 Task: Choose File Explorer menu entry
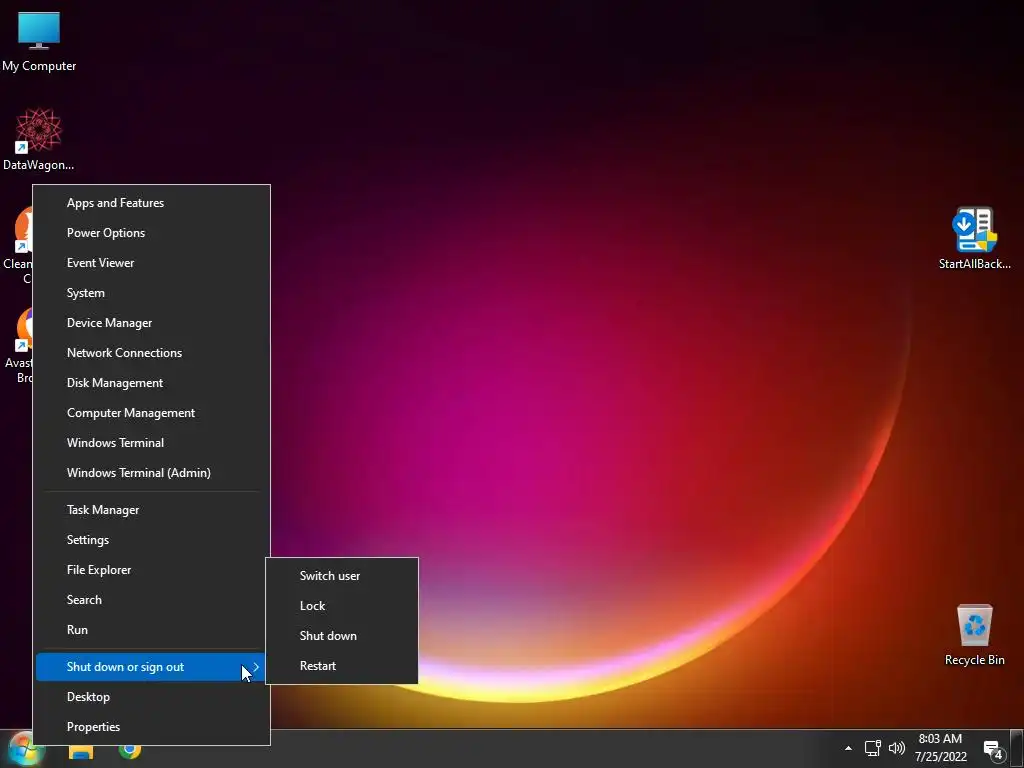[x=152, y=570]
